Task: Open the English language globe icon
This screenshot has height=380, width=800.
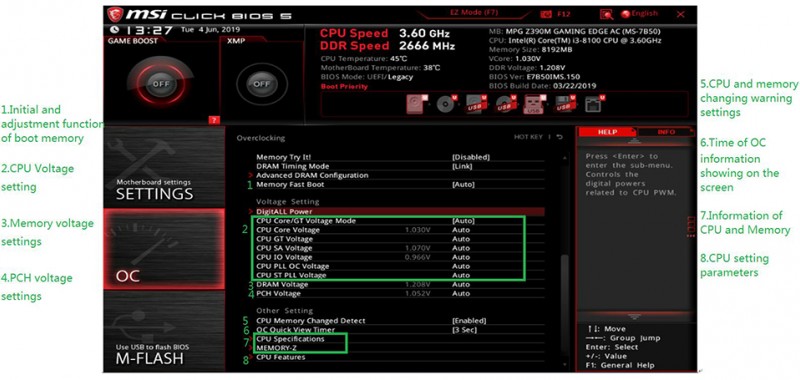Action: (x=626, y=14)
